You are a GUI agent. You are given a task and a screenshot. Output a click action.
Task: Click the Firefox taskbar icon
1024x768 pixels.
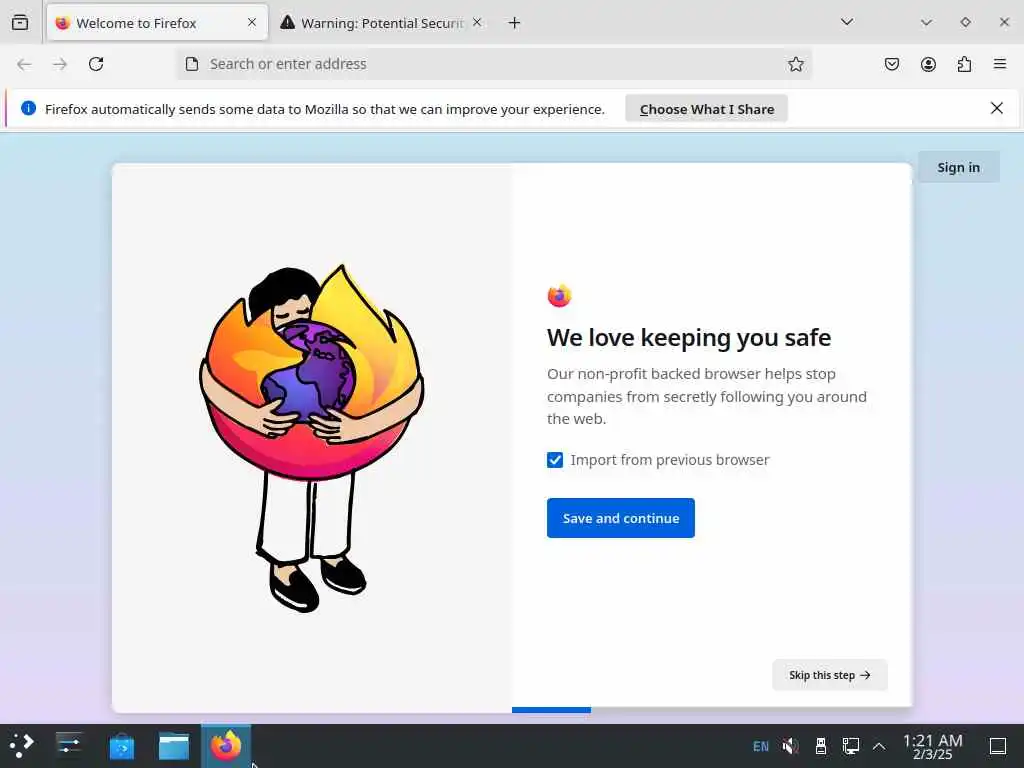[x=226, y=746]
